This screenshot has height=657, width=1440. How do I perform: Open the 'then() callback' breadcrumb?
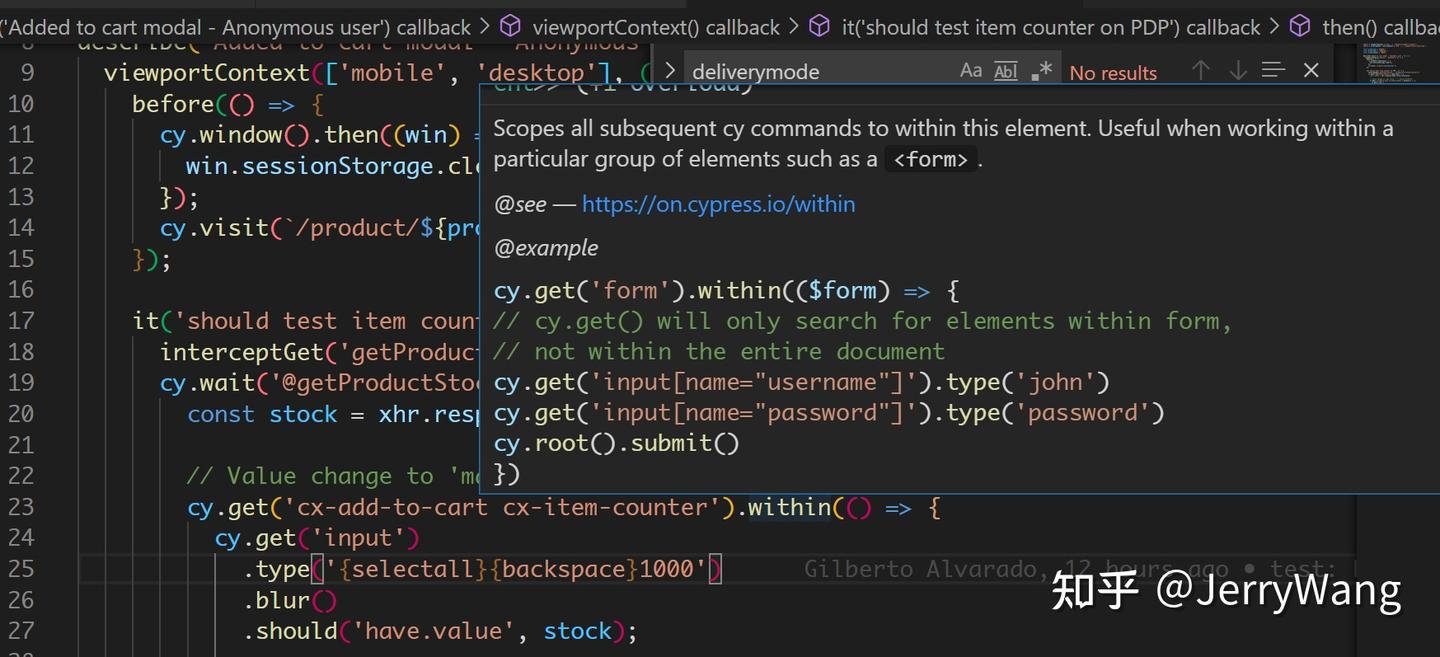pos(1381,27)
